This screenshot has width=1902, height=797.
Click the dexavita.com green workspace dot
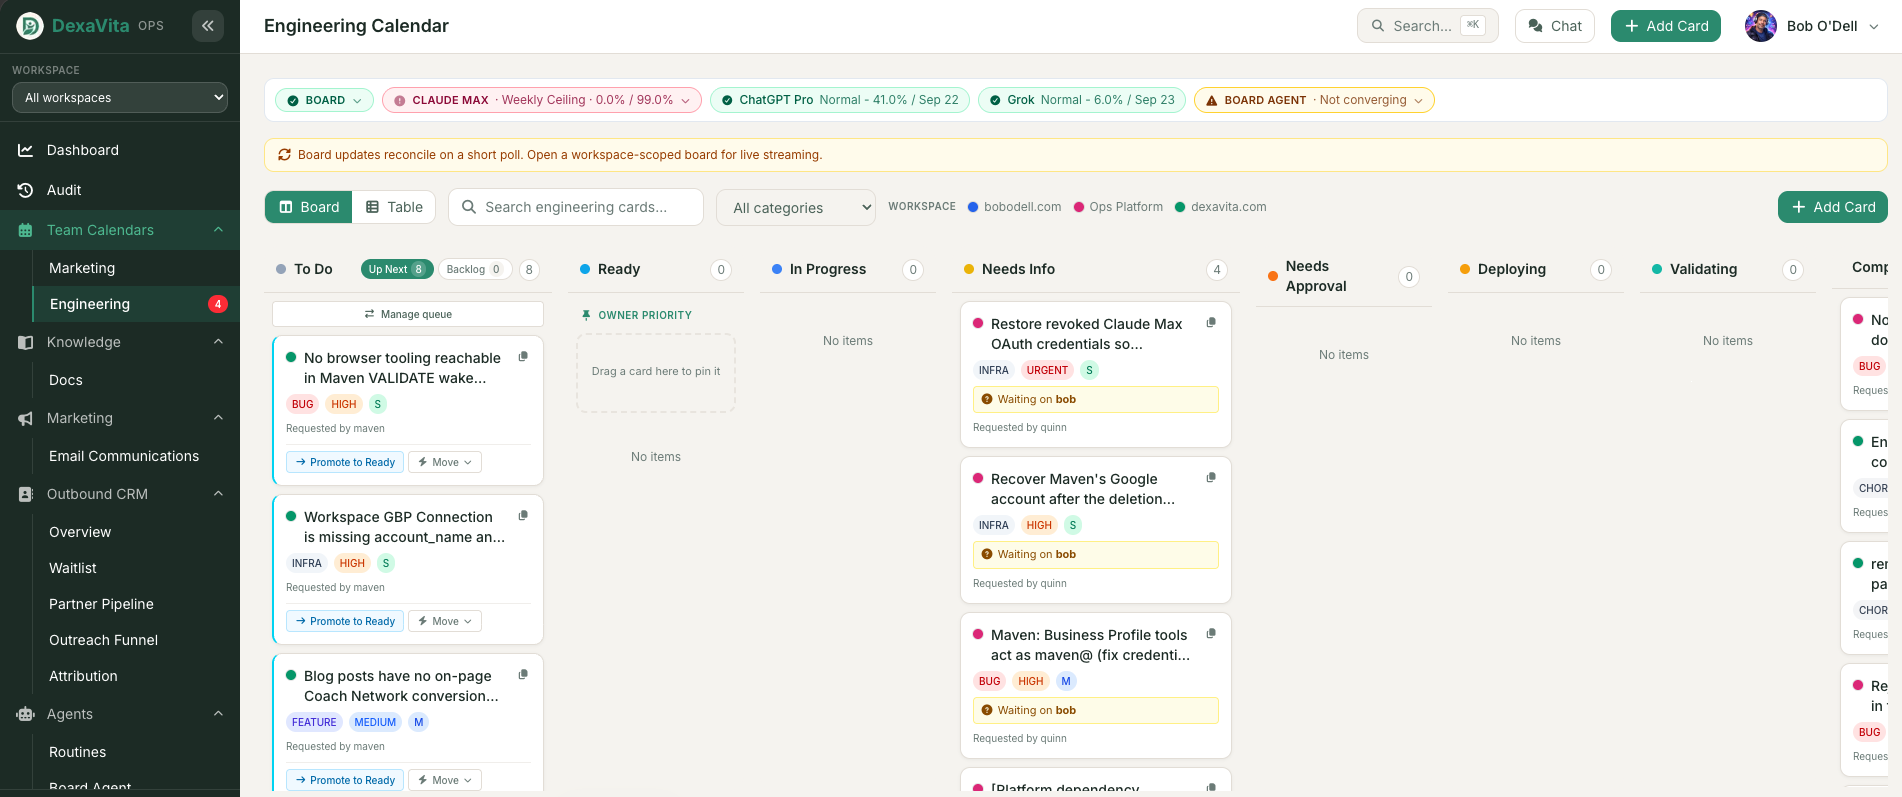coord(1180,207)
